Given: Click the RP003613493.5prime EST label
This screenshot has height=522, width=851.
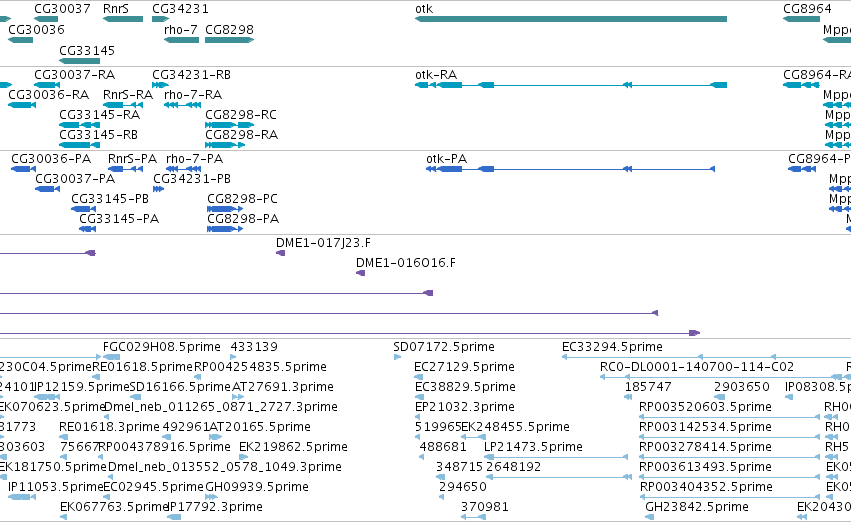Looking at the screenshot, I should 706,467.
